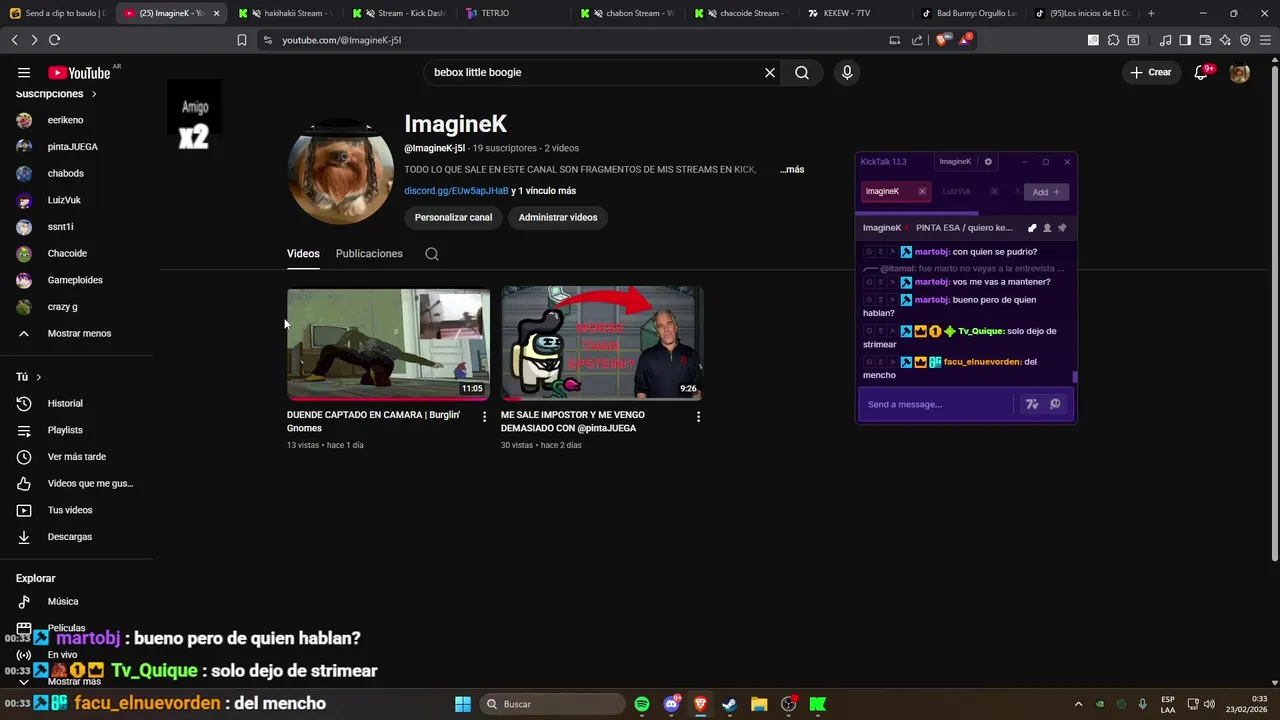Viewport: 1280px width, 720px height.
Task: Open KickTalk chatters user icon
Action: [1047, 228]
